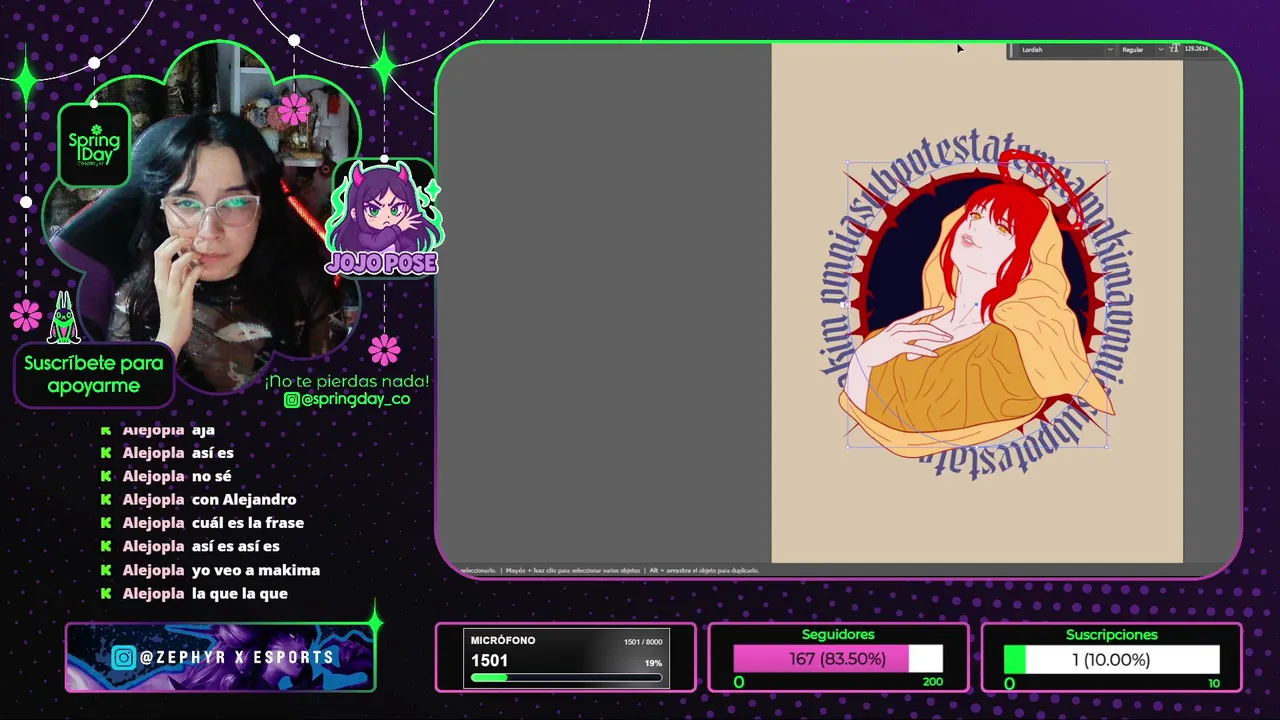The image size is (1280, 720).
Task: Click the Spring Day logo badge
Action: coord(94,146)
